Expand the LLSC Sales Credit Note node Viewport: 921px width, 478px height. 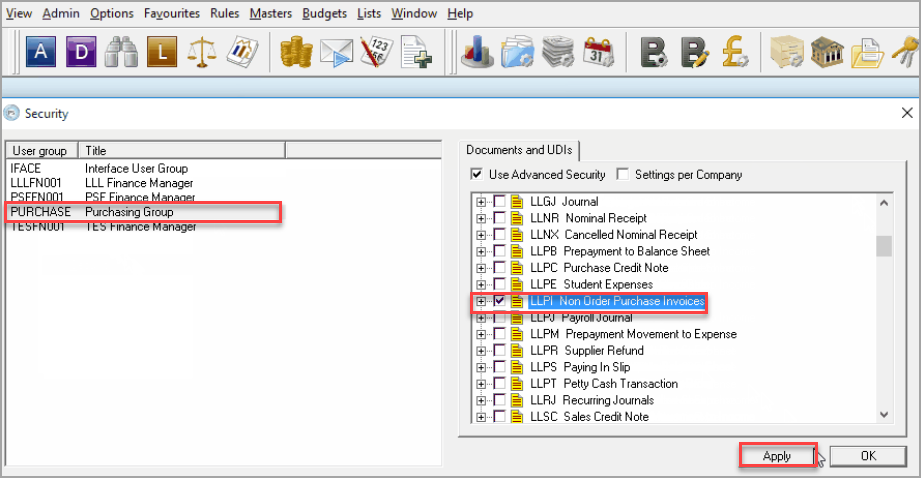pyautogui.click(x=482, y=417)
